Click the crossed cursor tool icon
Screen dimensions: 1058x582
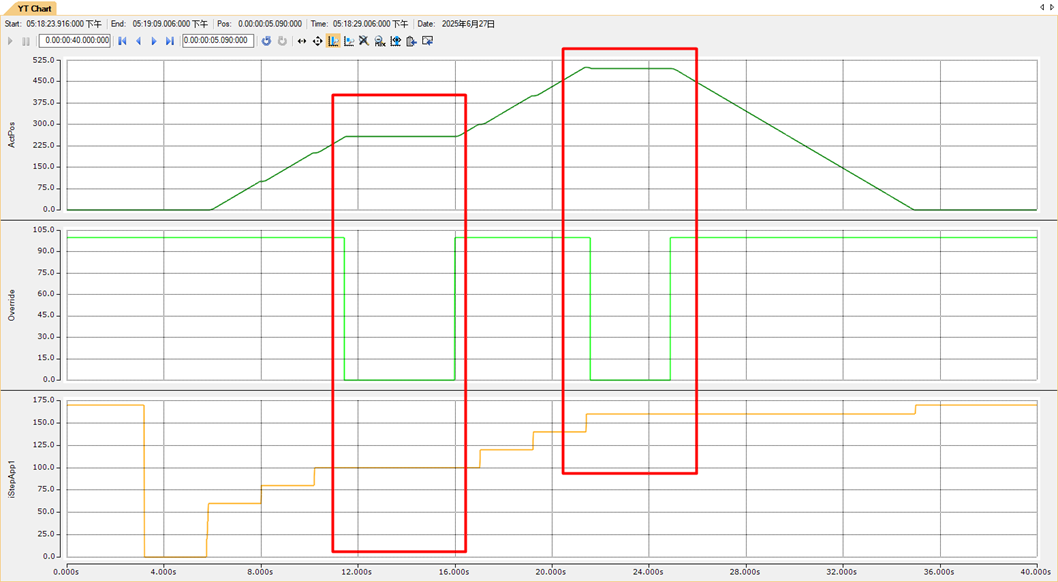[x=364, y=41]
